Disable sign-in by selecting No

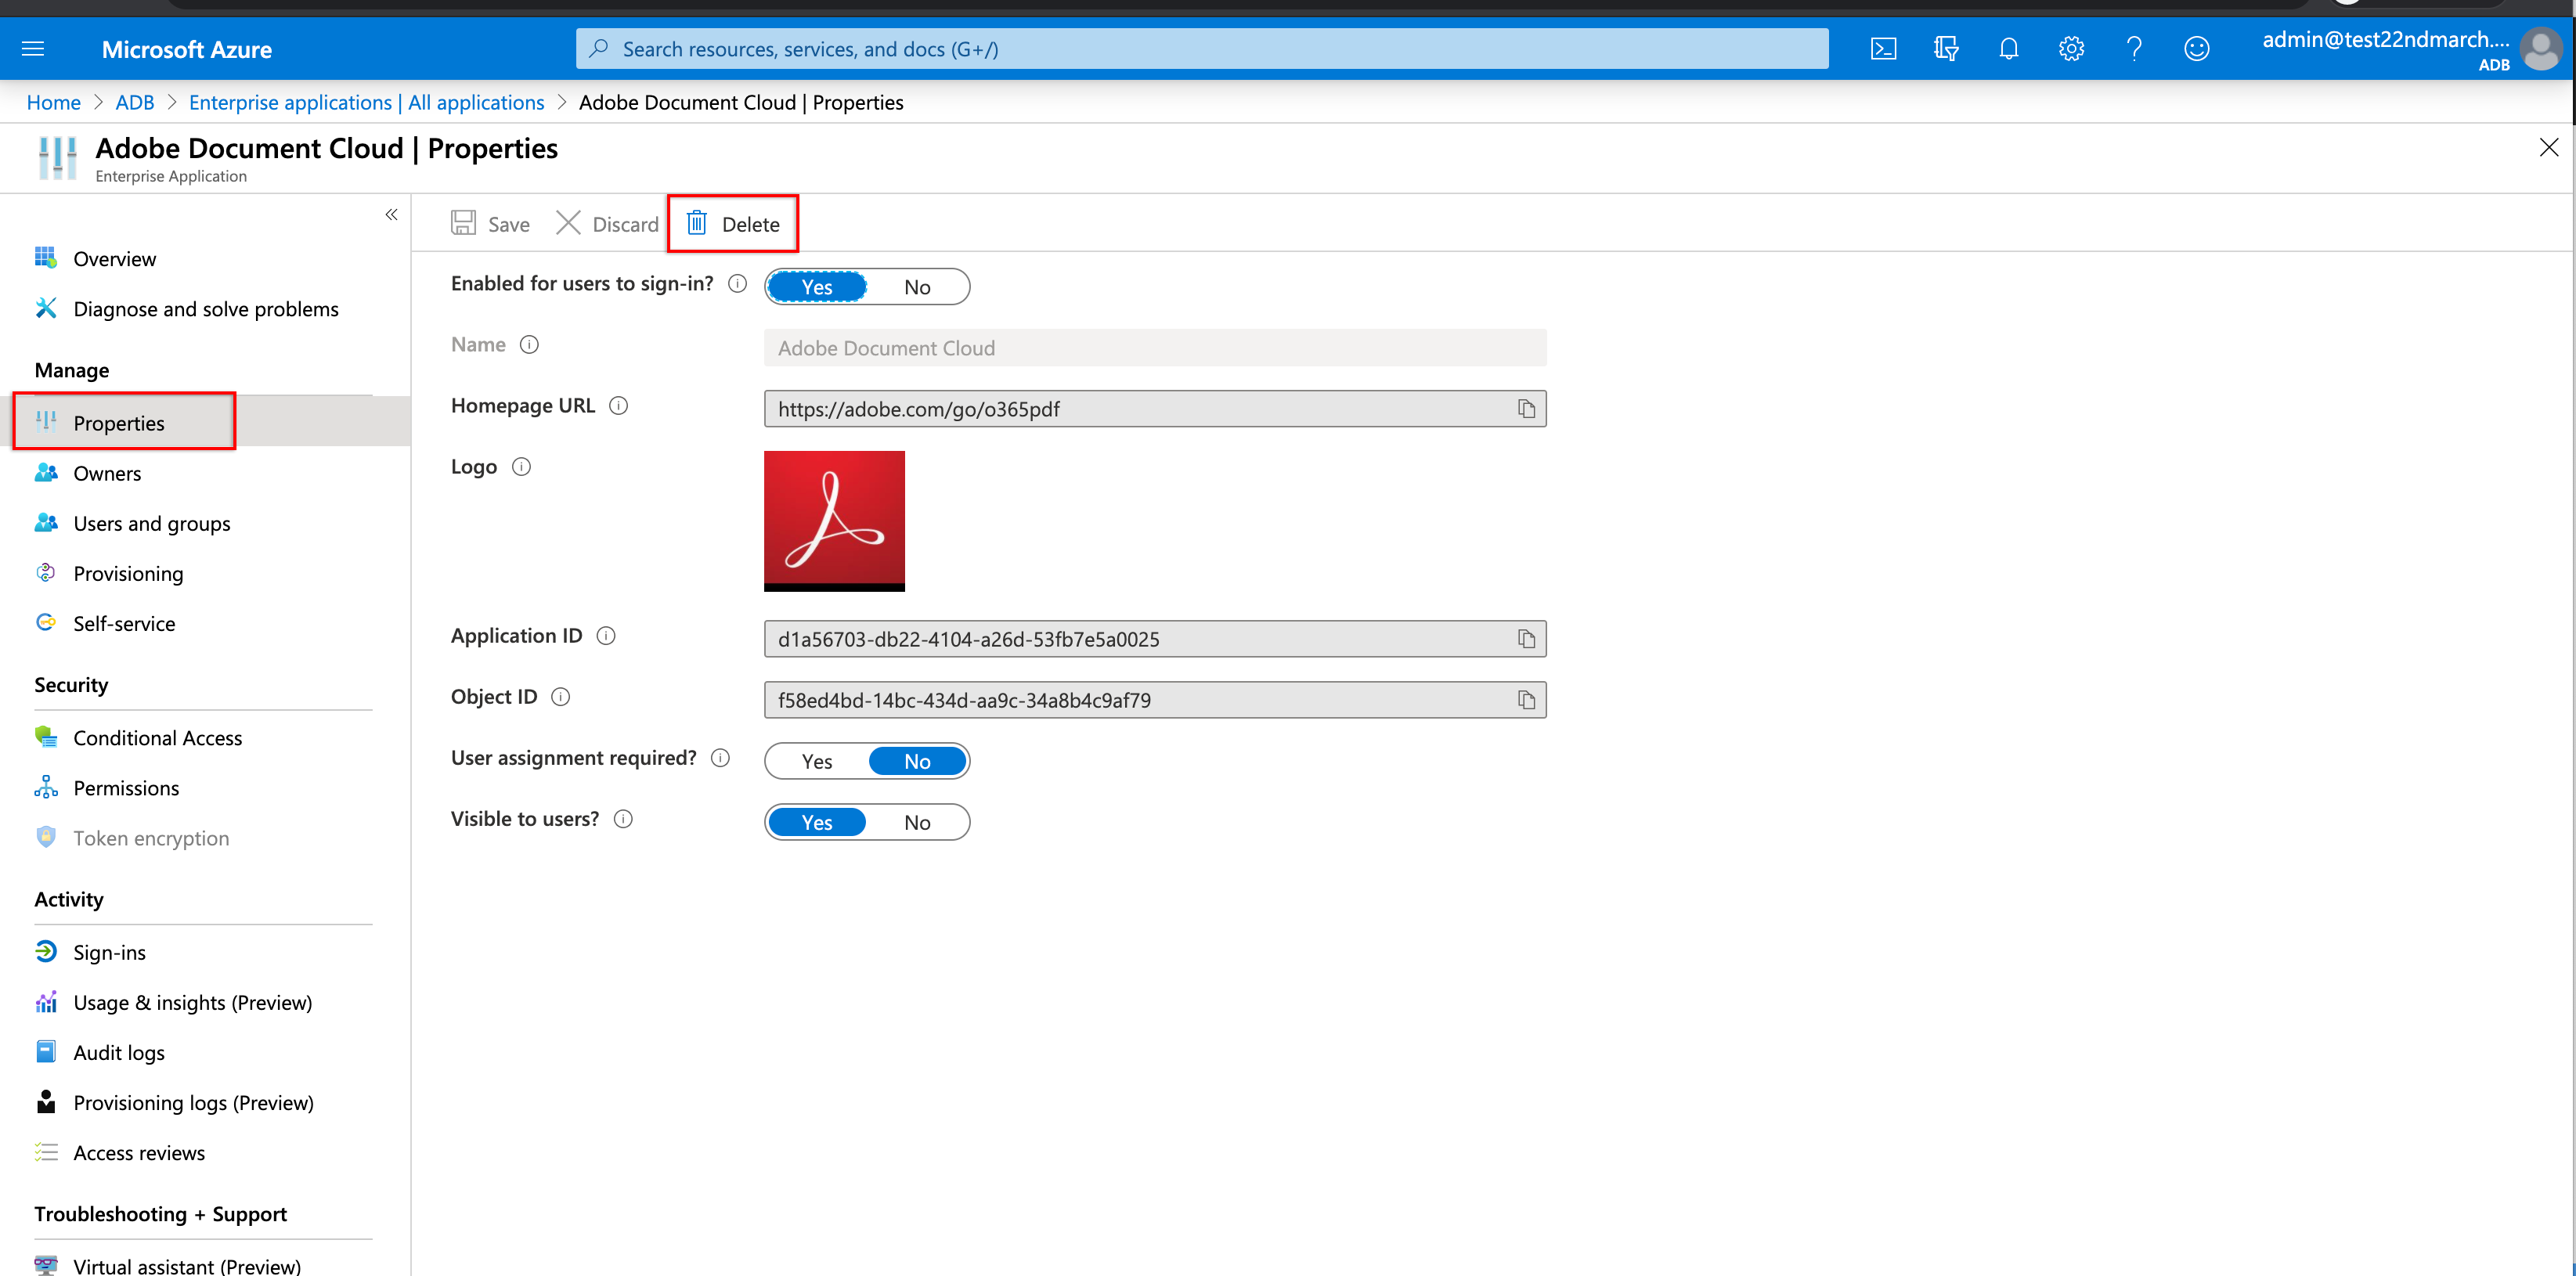pos(917,286)
